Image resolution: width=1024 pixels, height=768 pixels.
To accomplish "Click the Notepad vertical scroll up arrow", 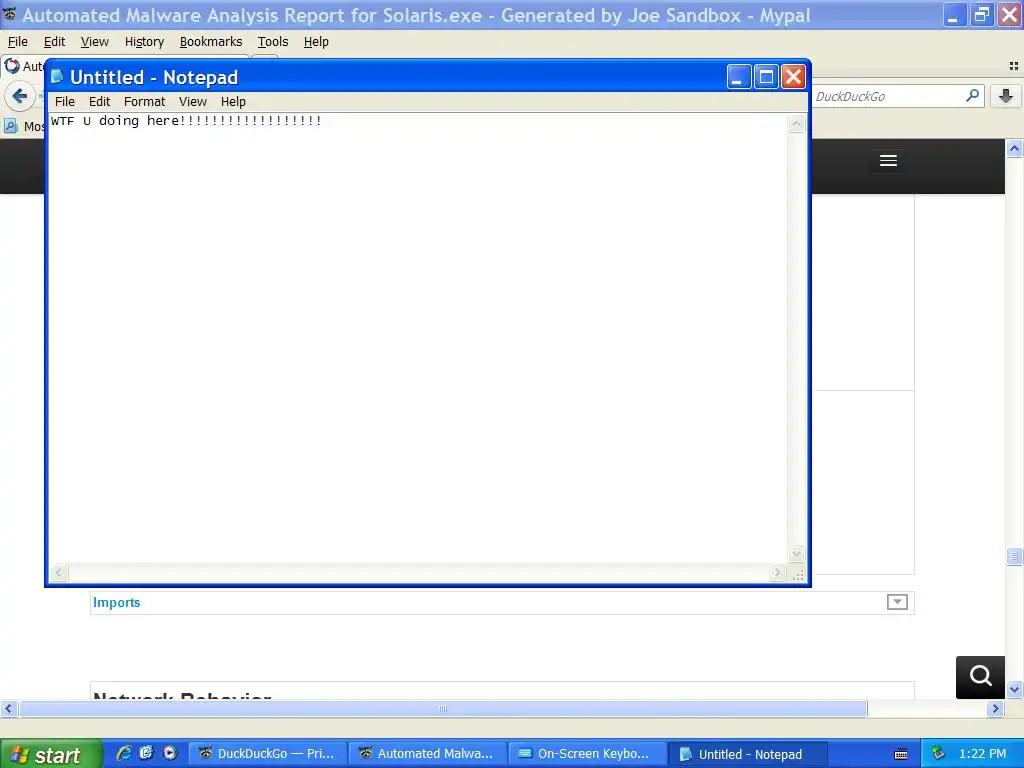I will (797, 123).
